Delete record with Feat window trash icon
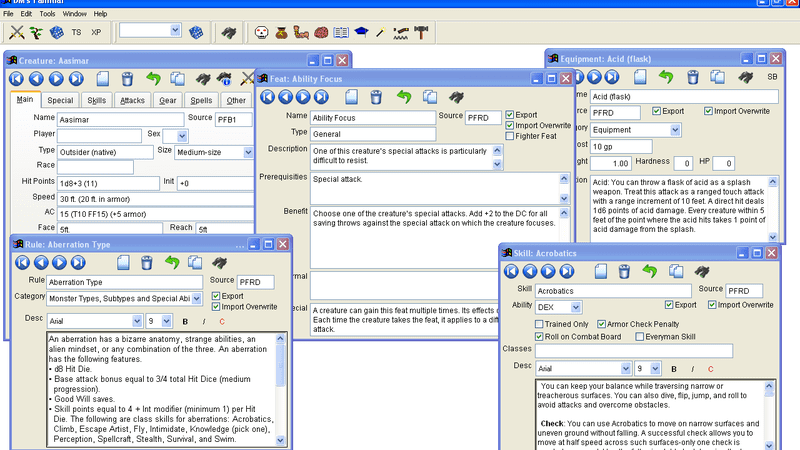Screen dimensions: 800x450 coord(375,97)
